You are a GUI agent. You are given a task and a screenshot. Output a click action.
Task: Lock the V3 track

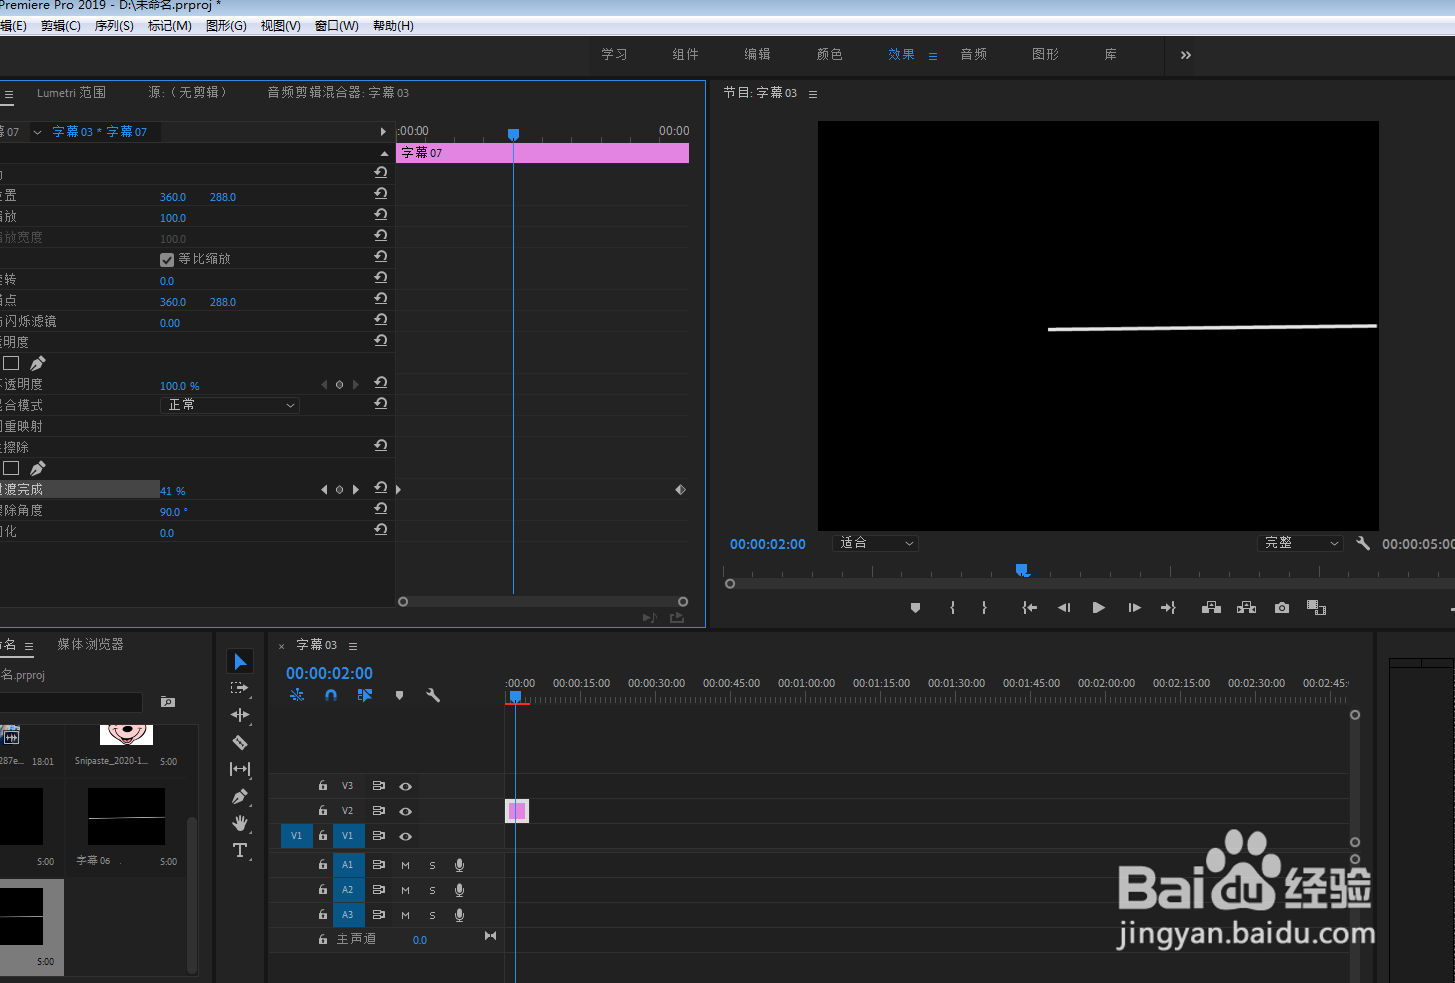pos(323,787)
